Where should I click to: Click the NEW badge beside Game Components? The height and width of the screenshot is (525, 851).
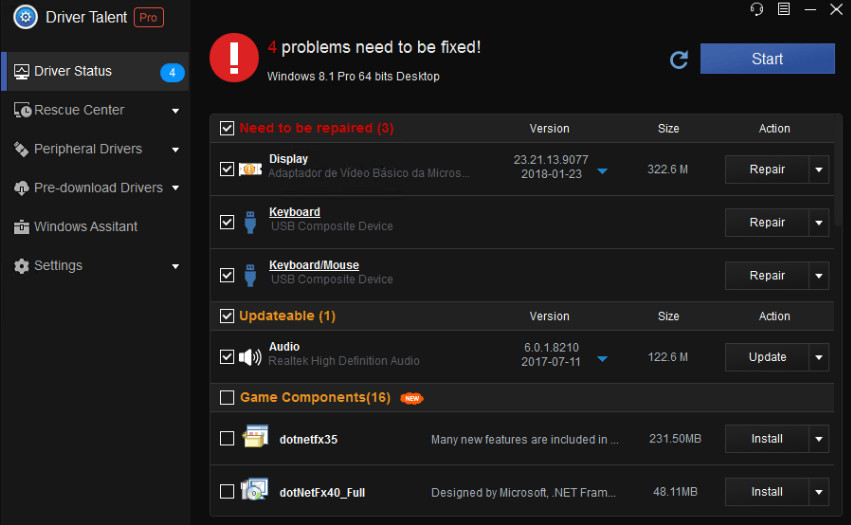coord(412,399)
